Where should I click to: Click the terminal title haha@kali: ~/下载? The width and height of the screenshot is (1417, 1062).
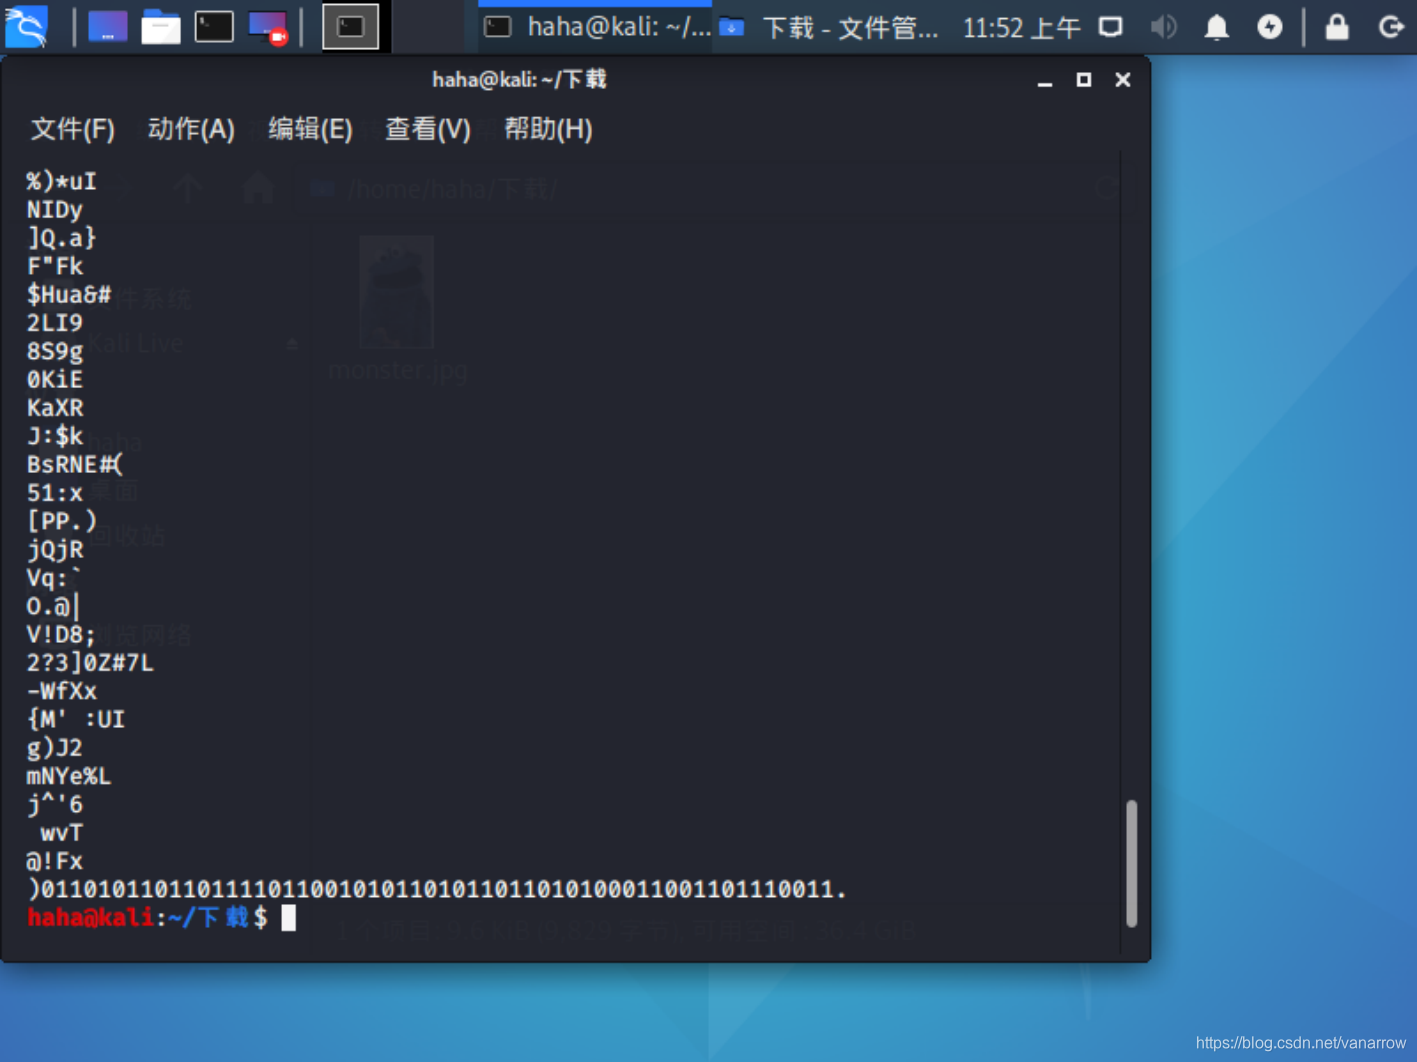pos(519,80)
